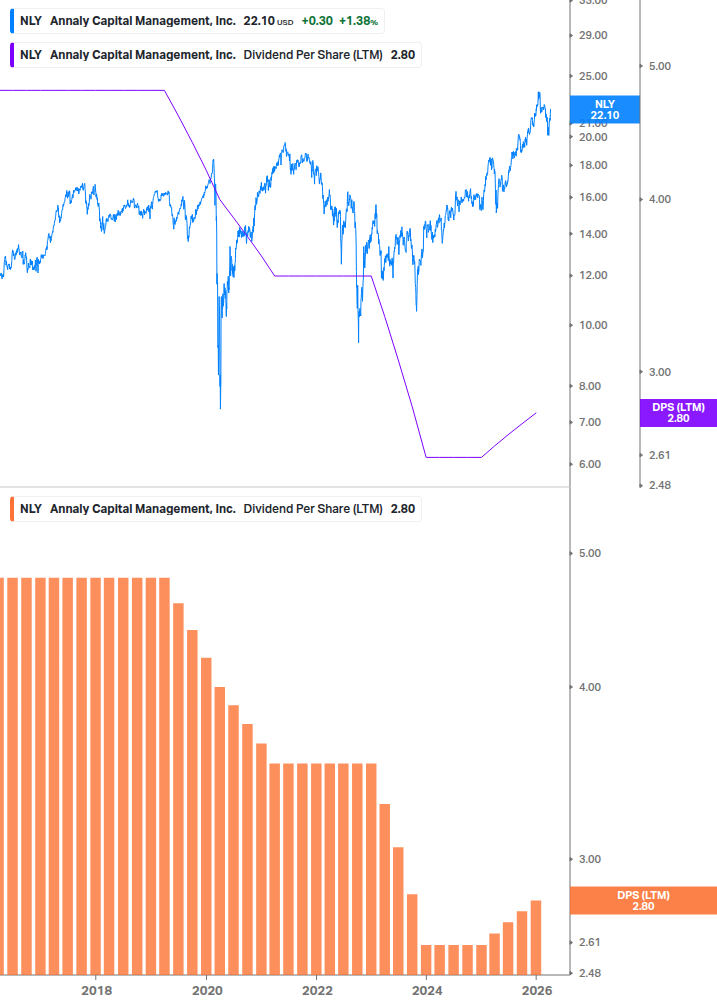This screenshot has width=717, height=1005.
Task: Click the purple DPS (LTM) 2.80 axis tag
Action: coord(678,413)
